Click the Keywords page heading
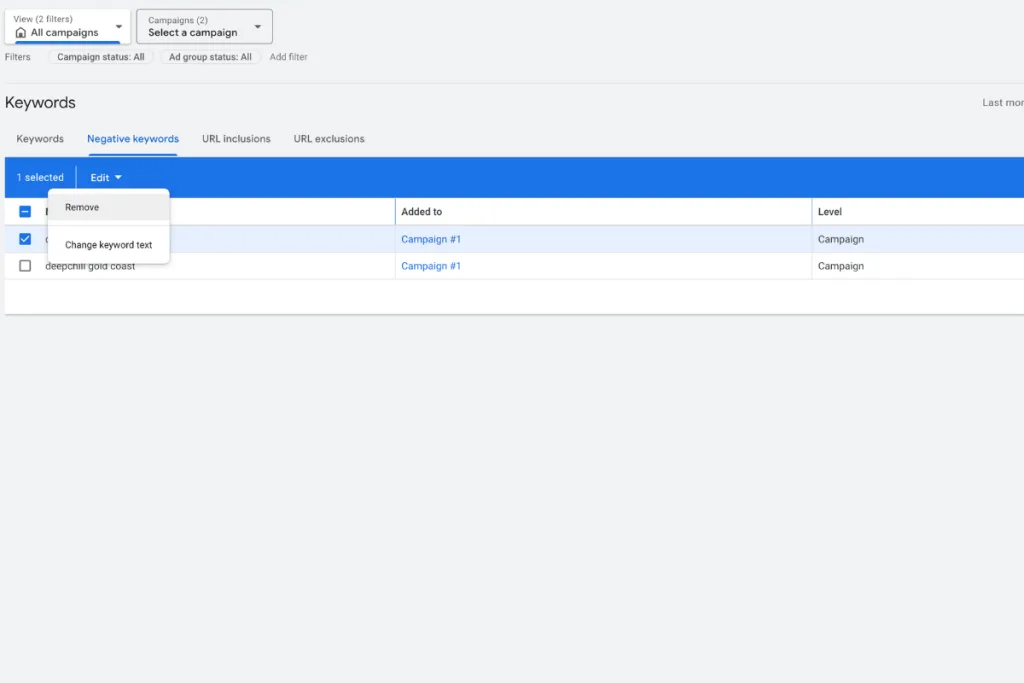The height and width of the screenshot is (683, 1024). coord(40,103)
